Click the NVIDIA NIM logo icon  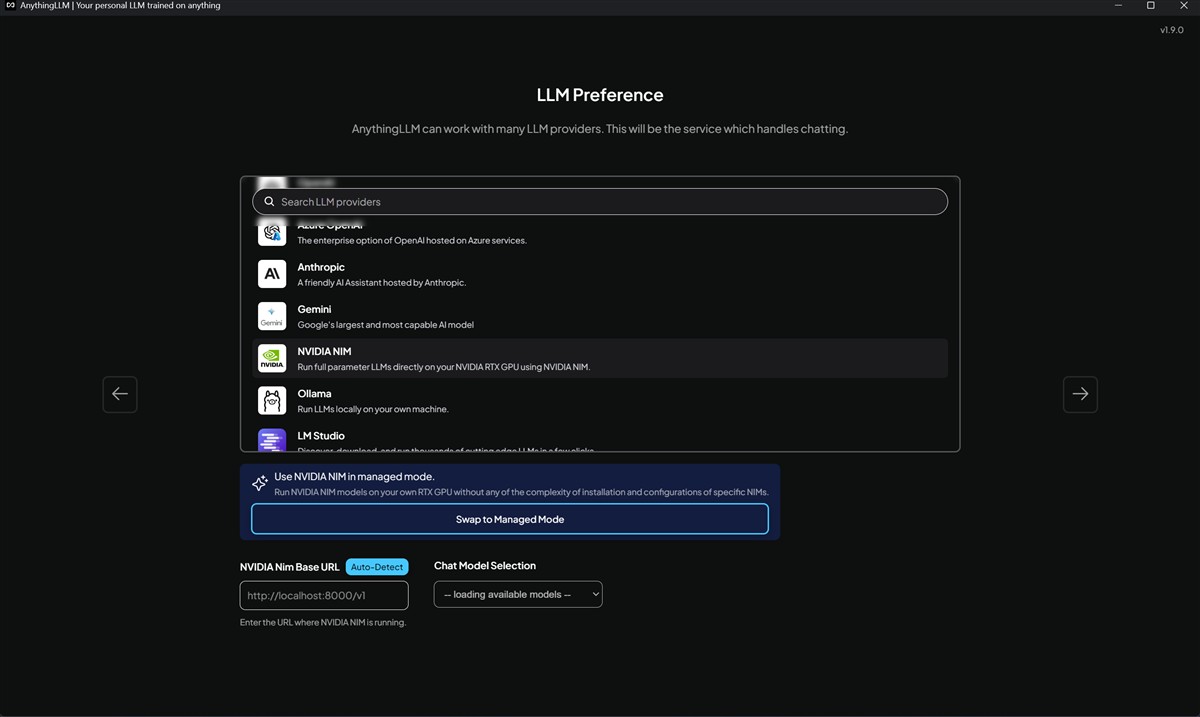click(272, 358)
